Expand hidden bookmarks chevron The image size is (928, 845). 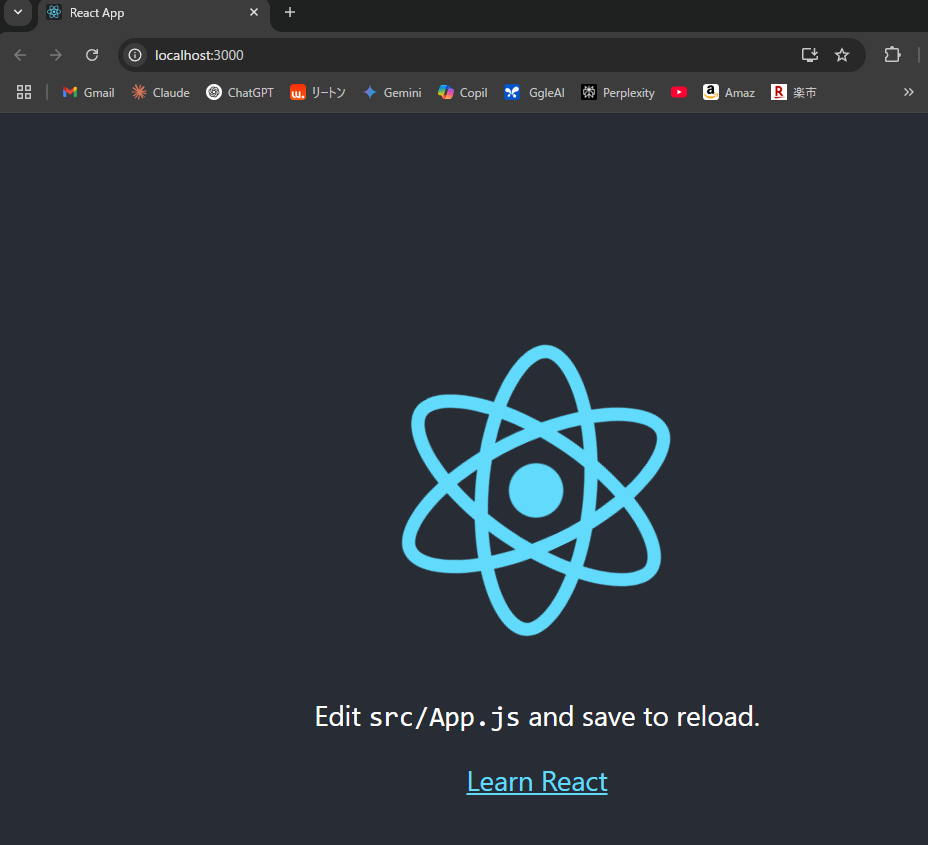coord(908,92)
